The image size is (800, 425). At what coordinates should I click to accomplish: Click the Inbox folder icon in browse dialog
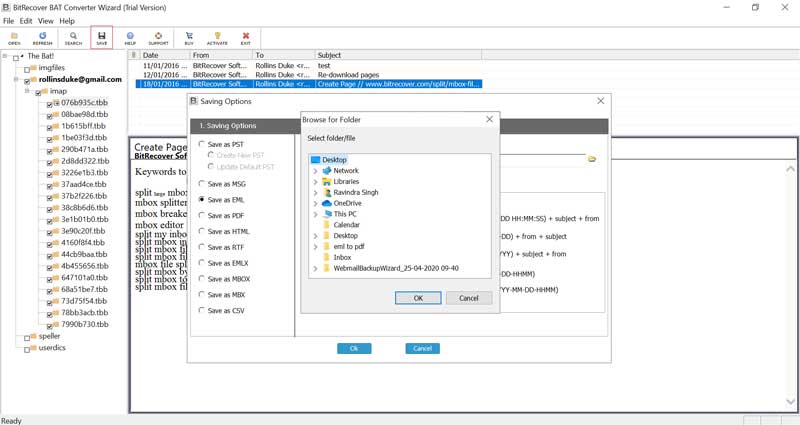327,257
